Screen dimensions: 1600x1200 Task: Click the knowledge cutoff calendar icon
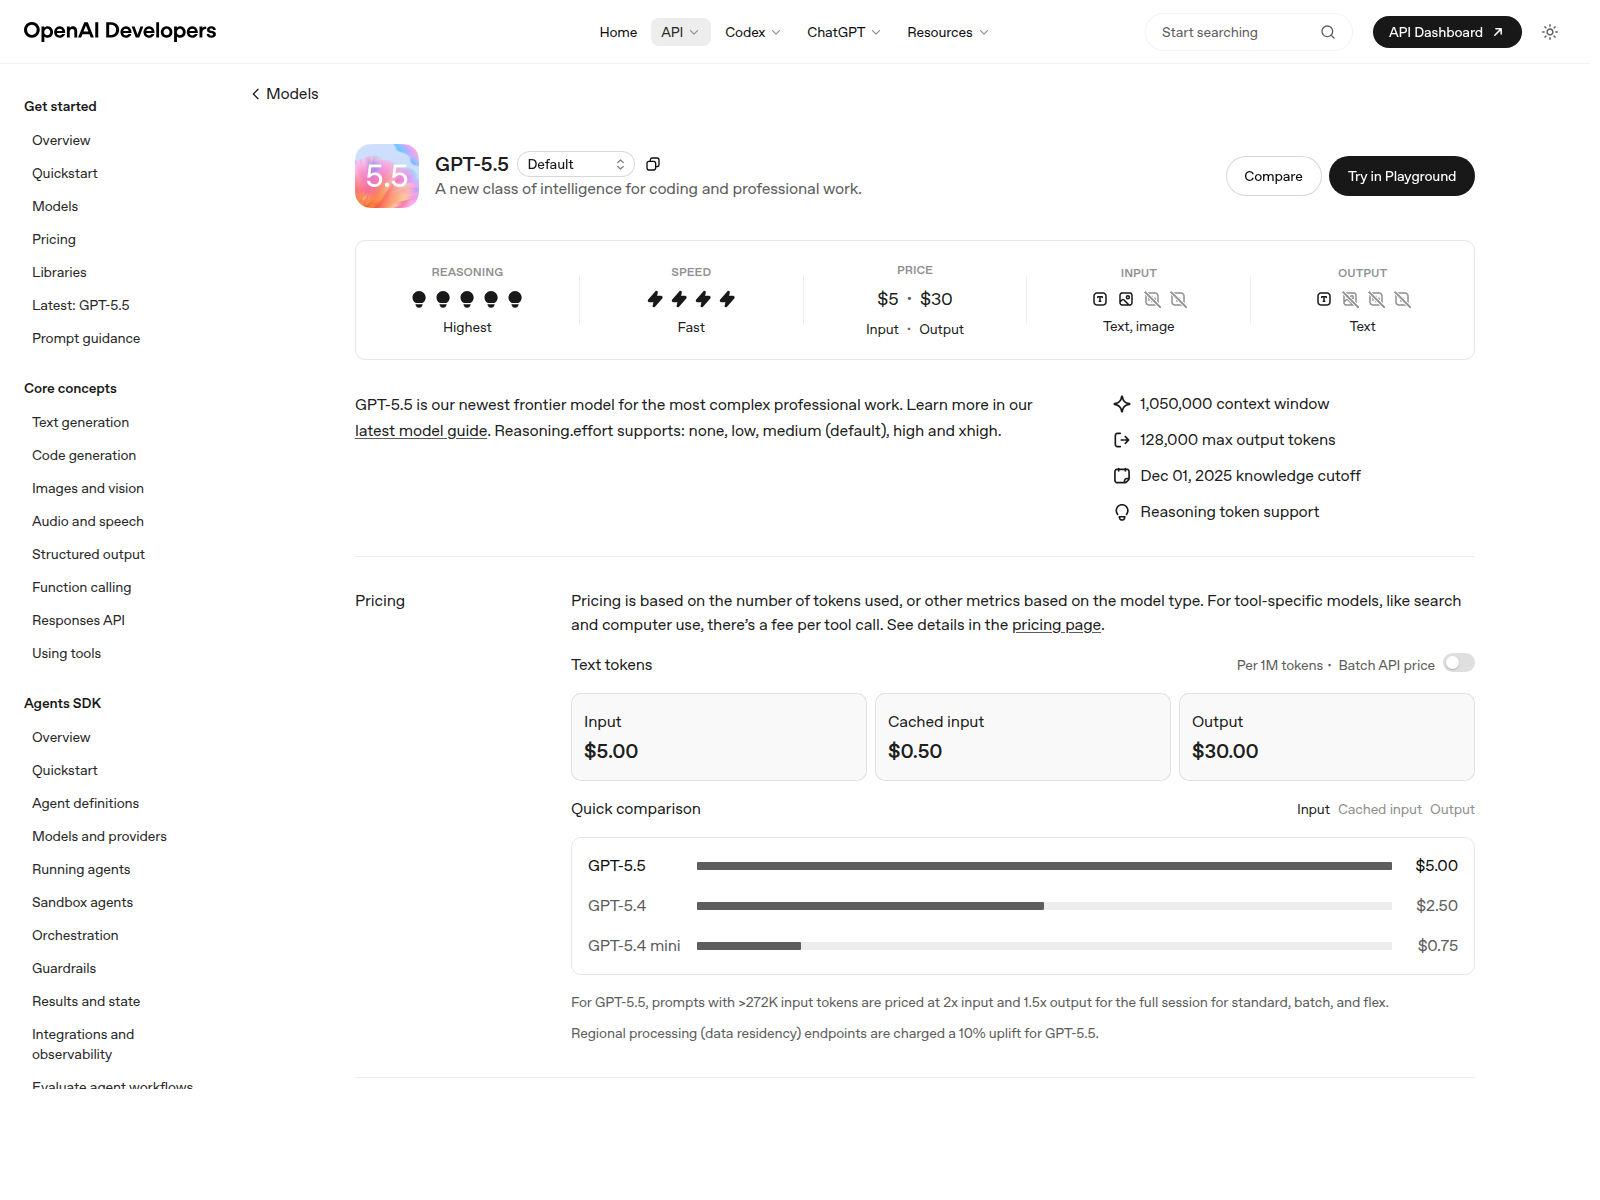[1122, 476]
